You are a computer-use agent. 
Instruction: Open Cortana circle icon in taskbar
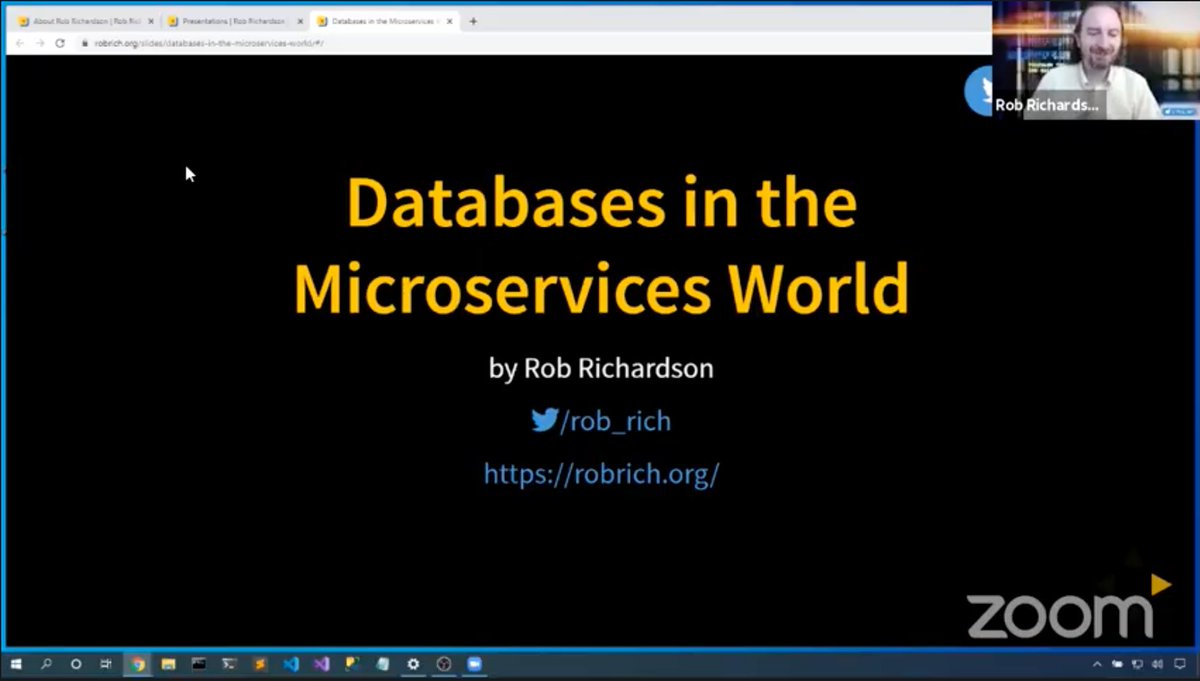pyautogui.click(x=76, y=664)
